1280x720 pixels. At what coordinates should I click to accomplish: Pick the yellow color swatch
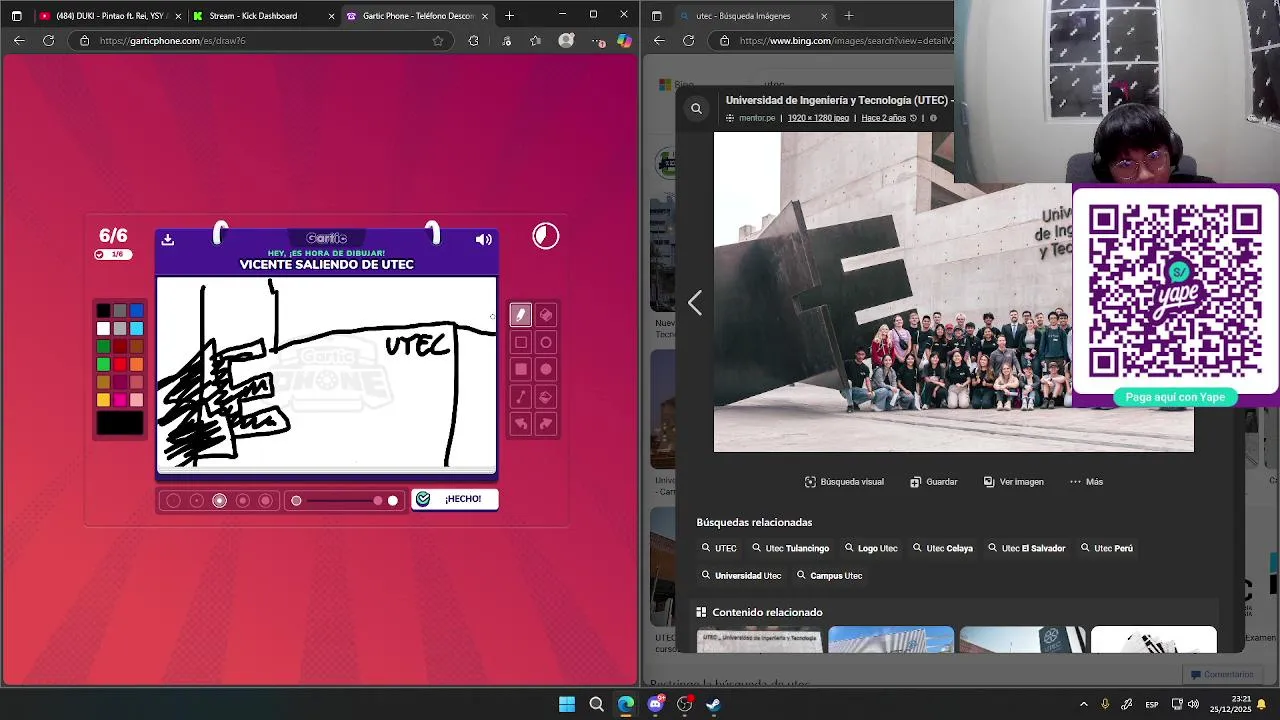[103, 400]
